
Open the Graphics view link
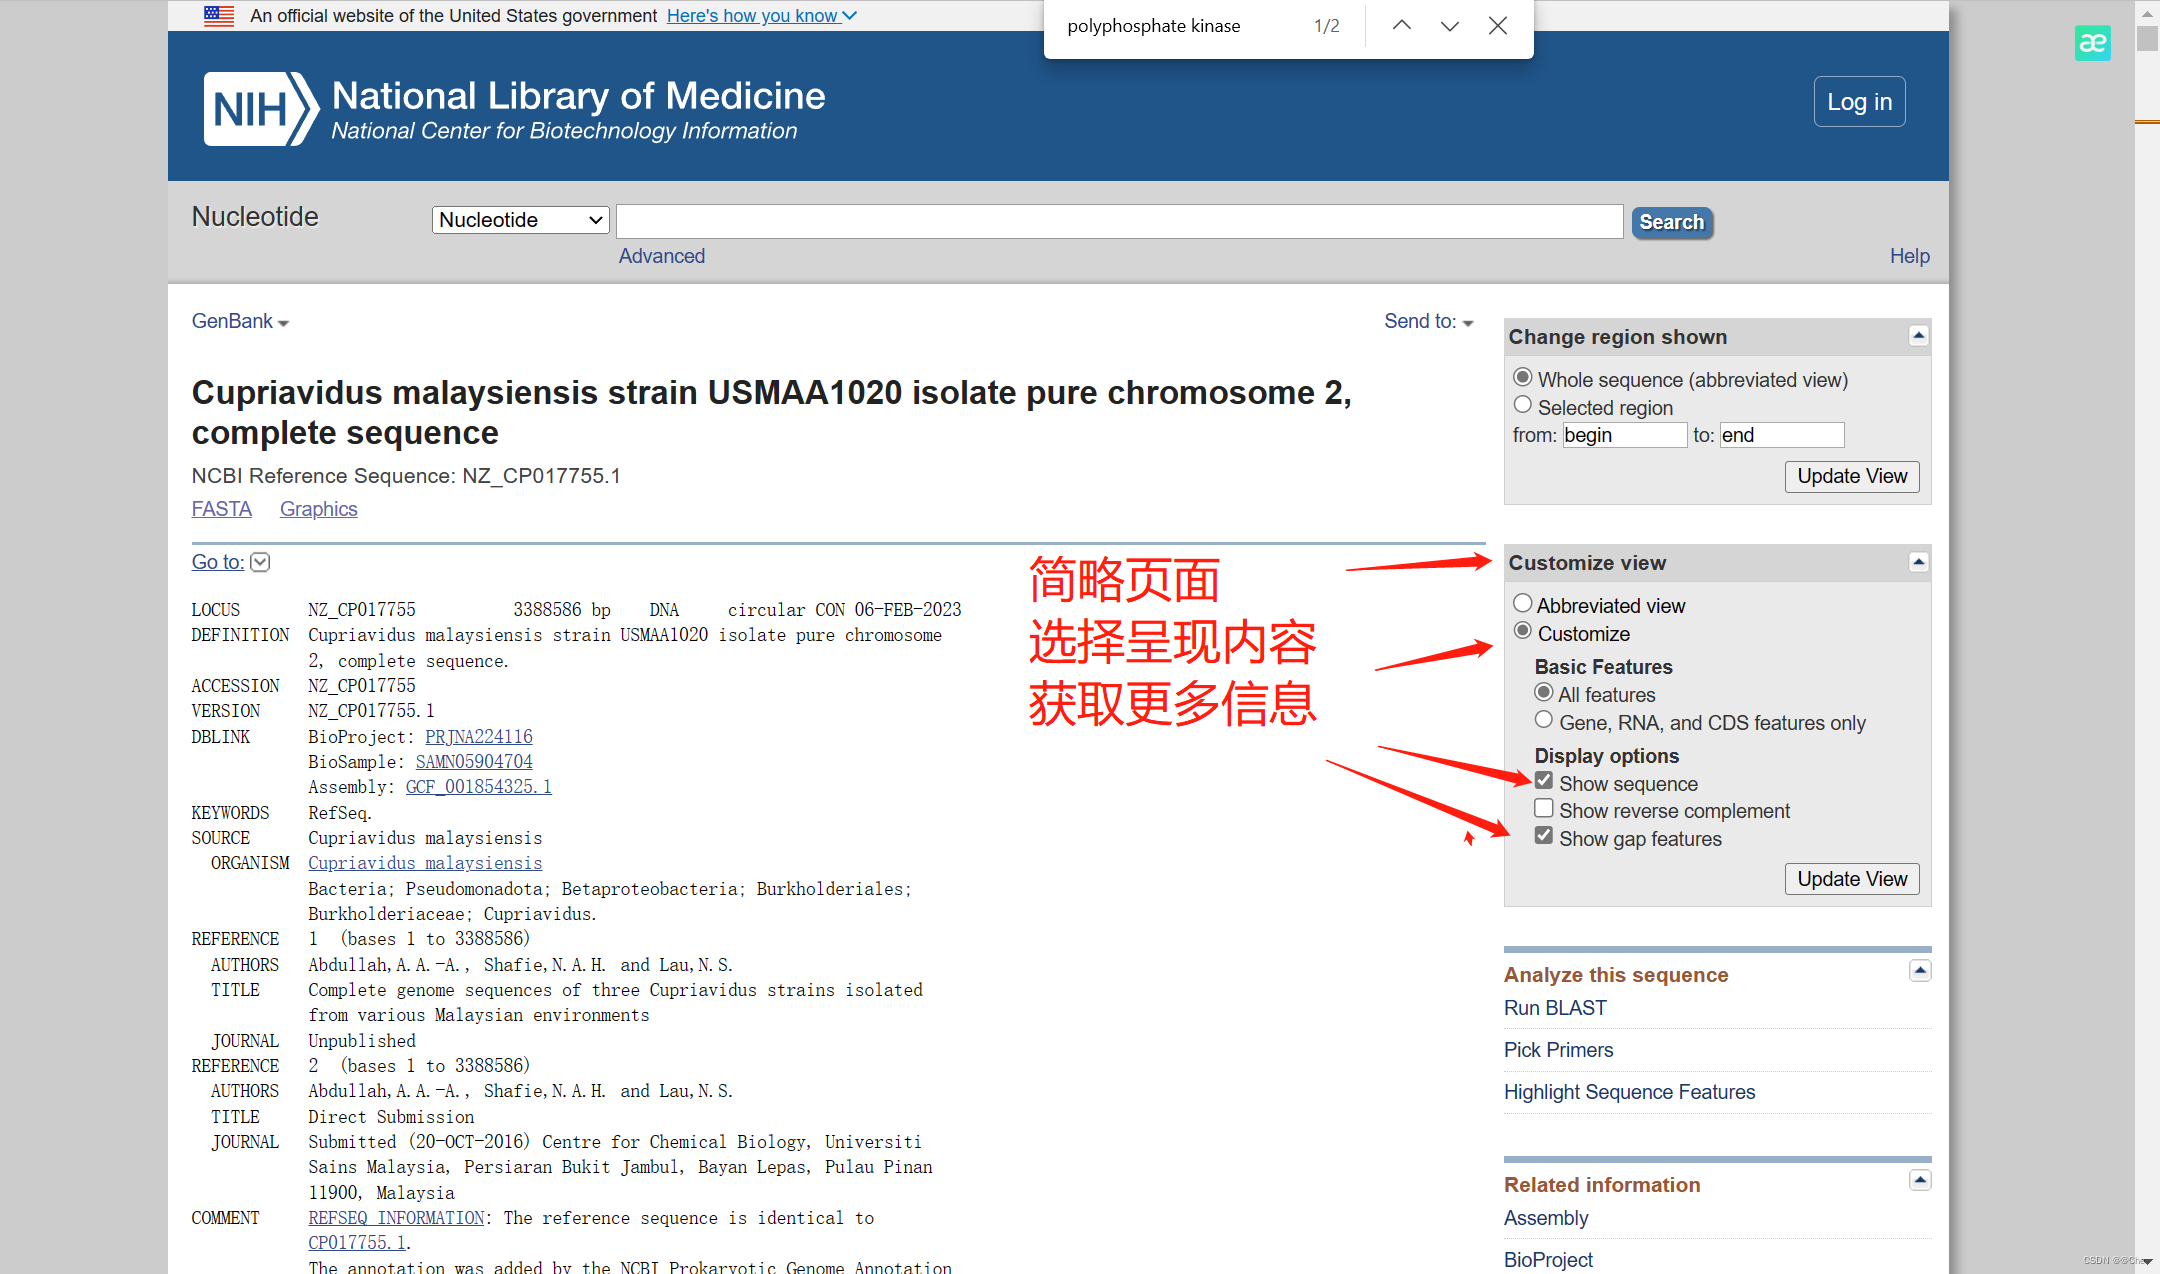pos(318,509)
